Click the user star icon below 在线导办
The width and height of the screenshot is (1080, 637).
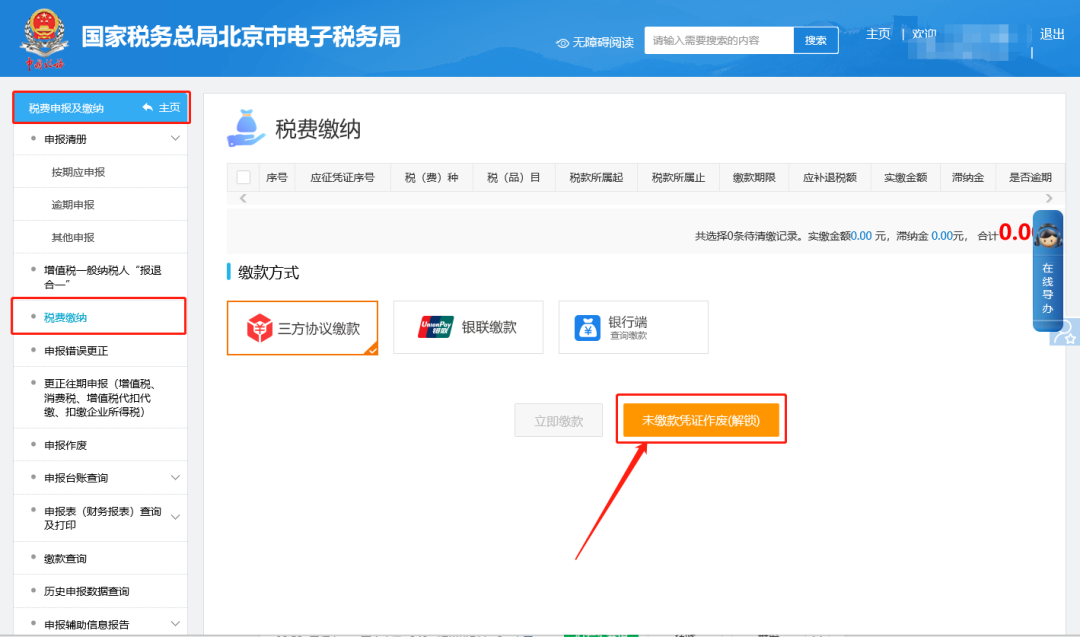coord(1066,332)
